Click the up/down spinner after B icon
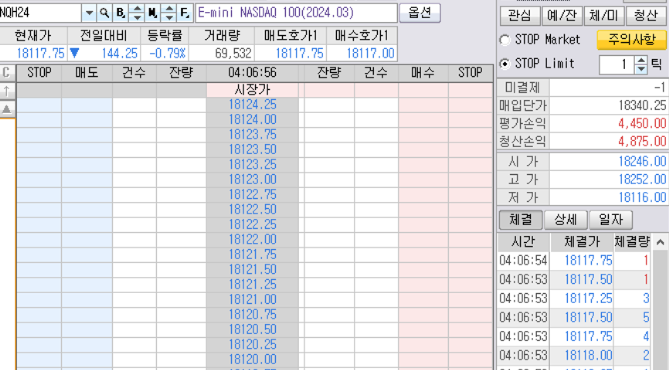The height and width of the screenshot is (370, 669). [x=137, y=13]
